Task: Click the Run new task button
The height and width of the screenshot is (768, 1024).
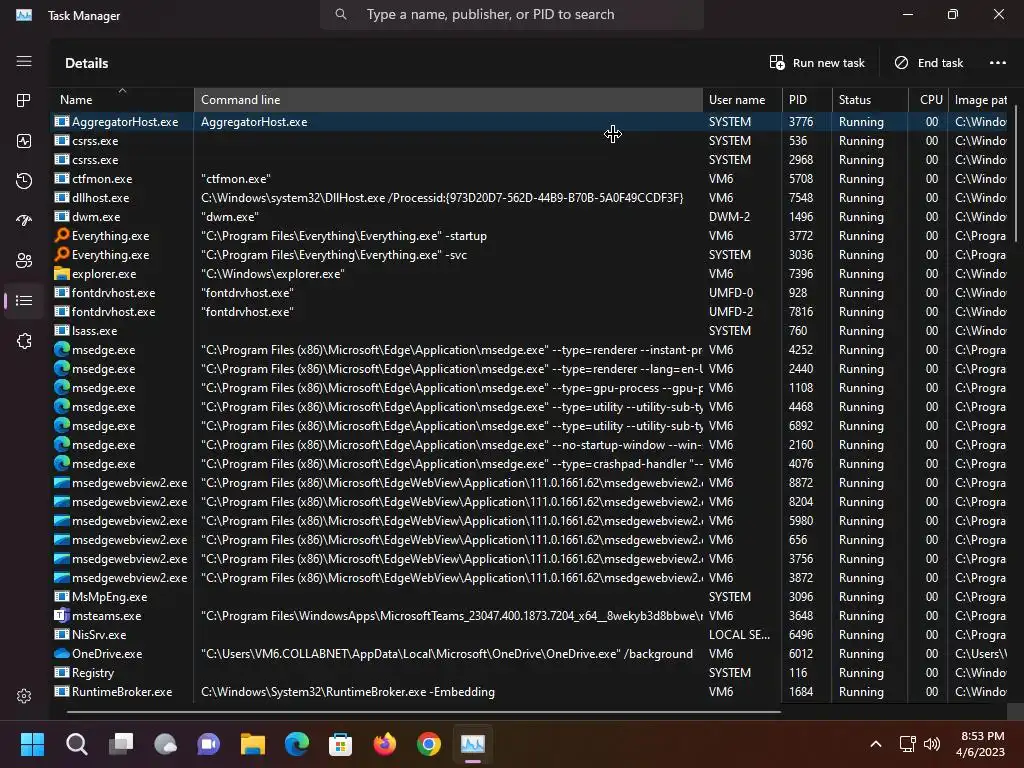Action: (x=817, y=63)
